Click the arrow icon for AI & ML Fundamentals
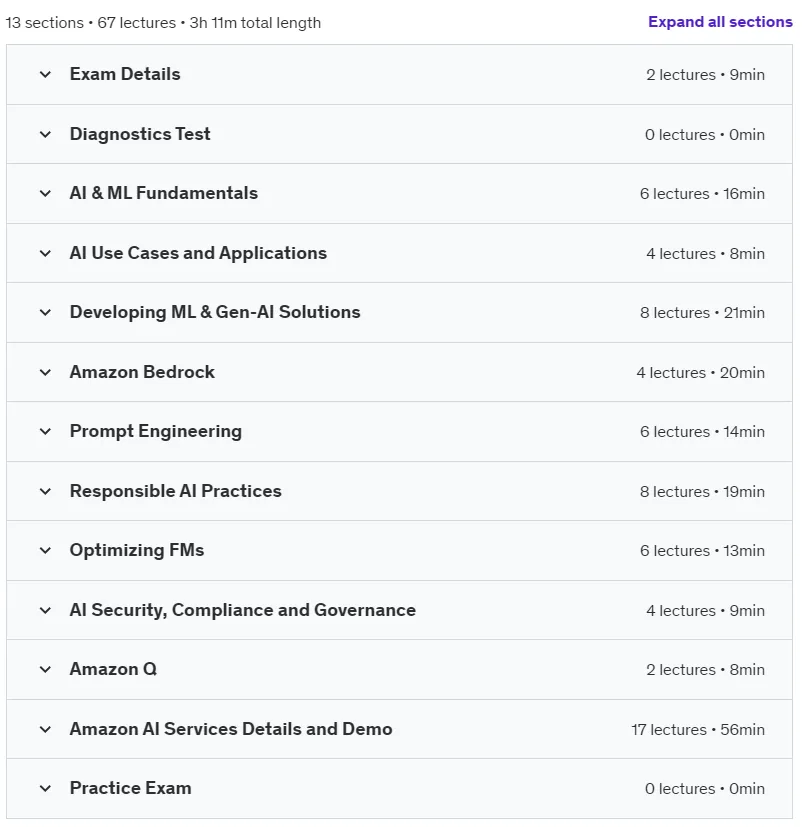The width and height of the screenshot is (802, 827). [45, 194]
